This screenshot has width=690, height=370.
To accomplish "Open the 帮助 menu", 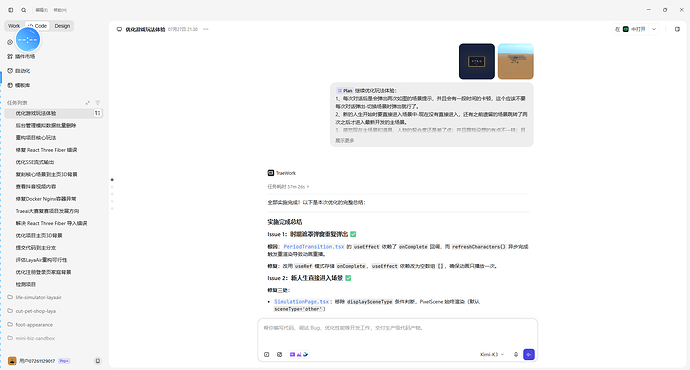I will 60,10.
